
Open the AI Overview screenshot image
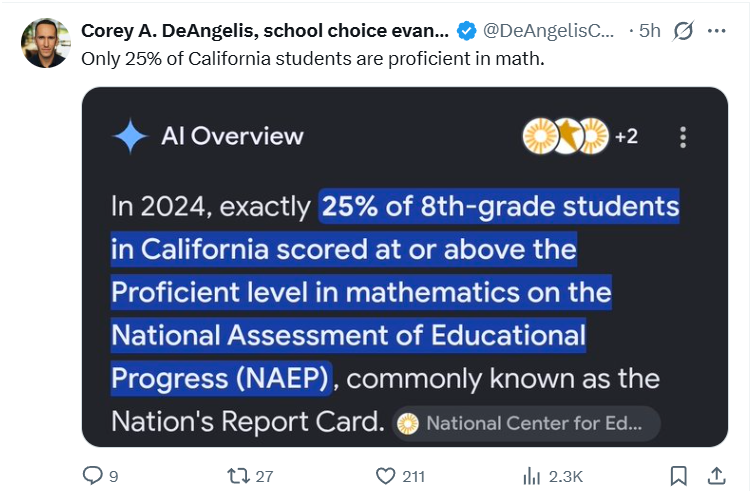405,267
